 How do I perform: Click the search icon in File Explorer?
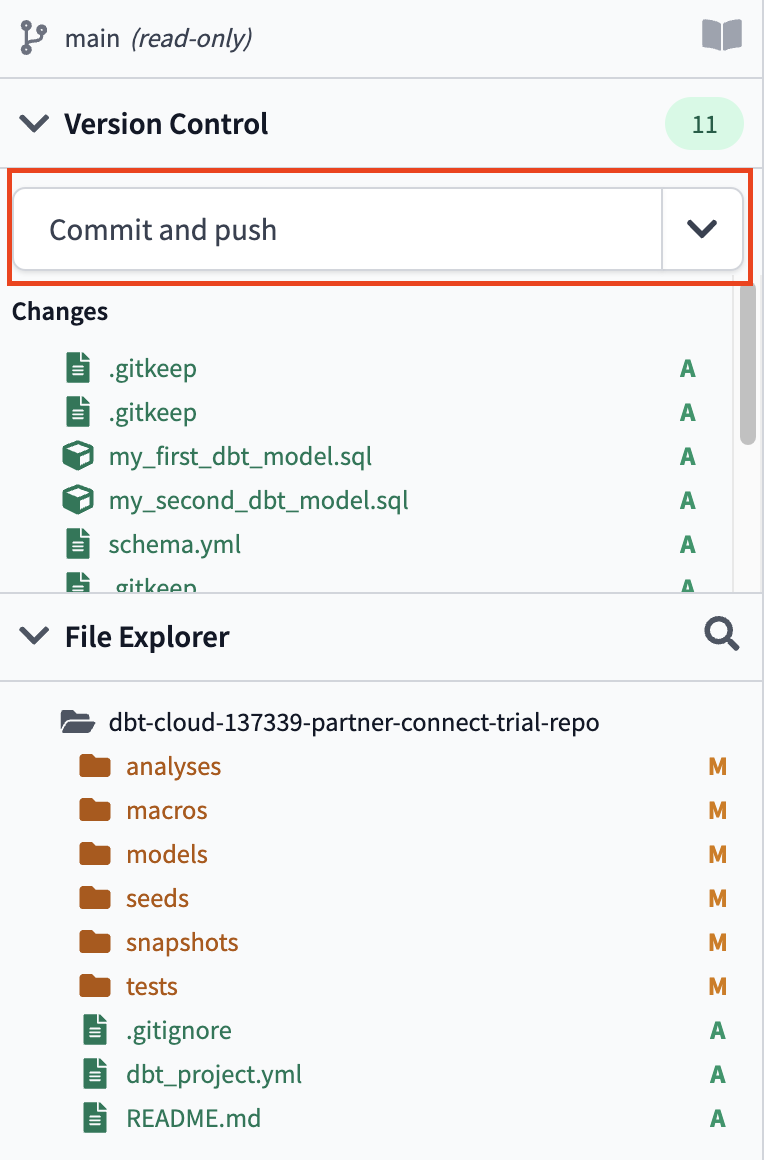pyautogui.click(x=722, y=635)
